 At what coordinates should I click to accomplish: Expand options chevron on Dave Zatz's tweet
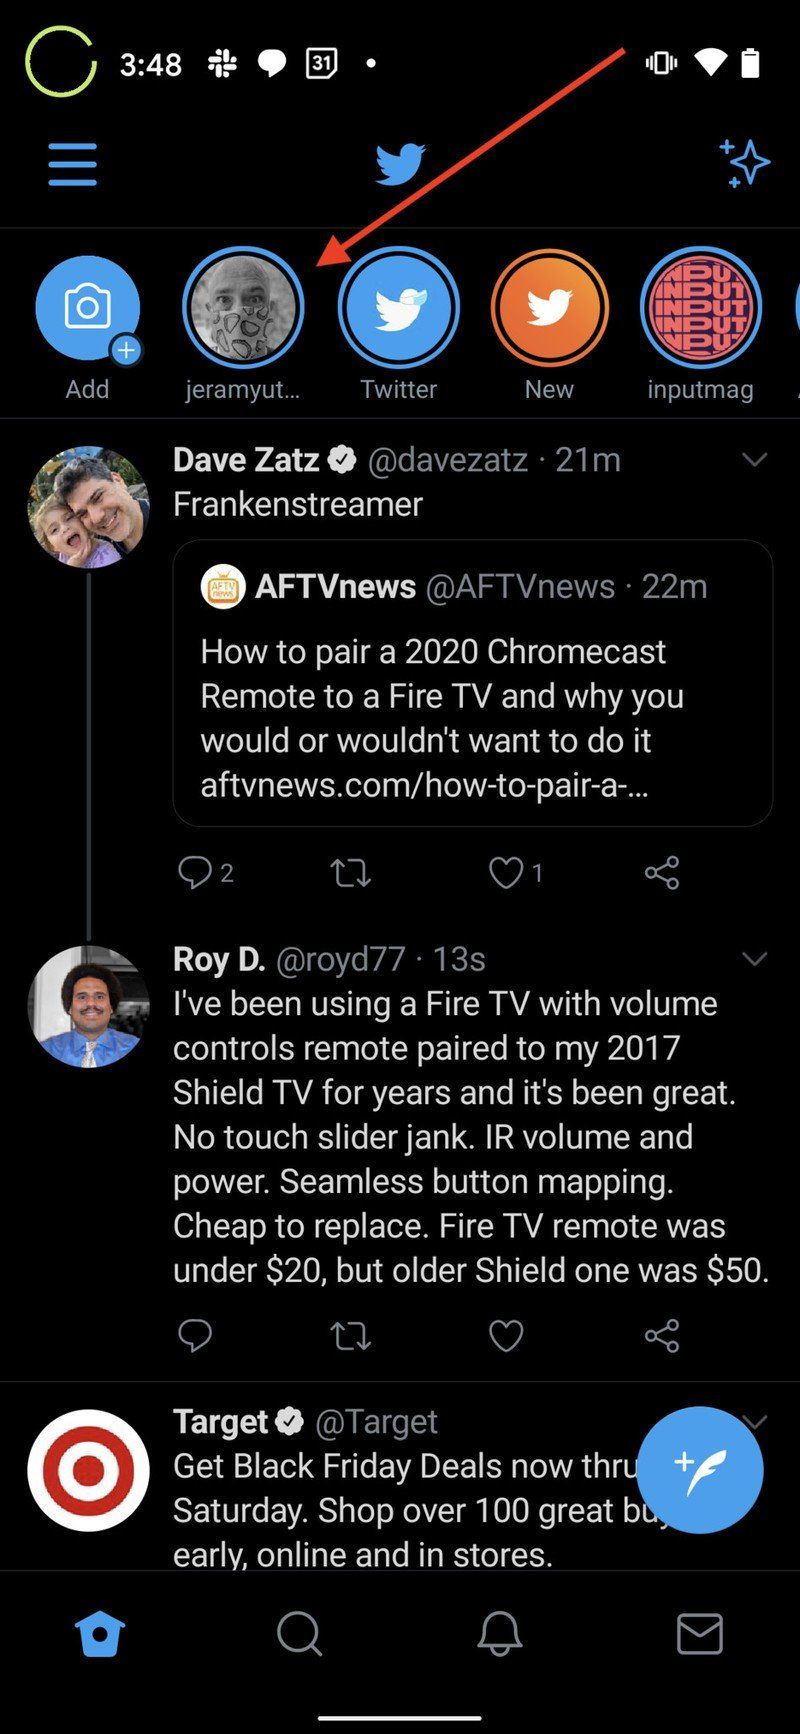(754, 460)
